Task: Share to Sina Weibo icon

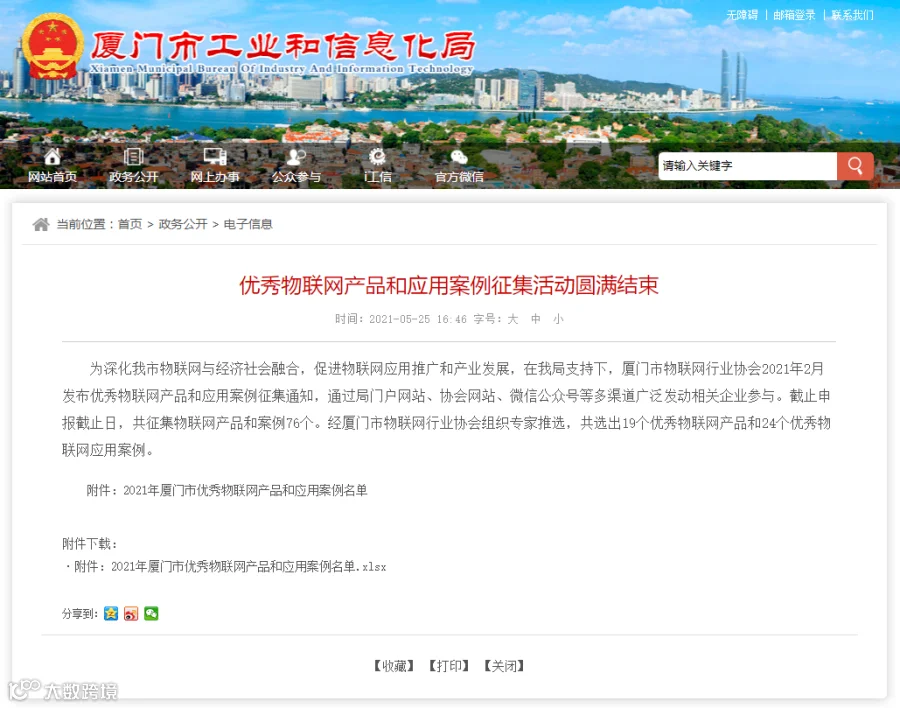Action: 131,613
